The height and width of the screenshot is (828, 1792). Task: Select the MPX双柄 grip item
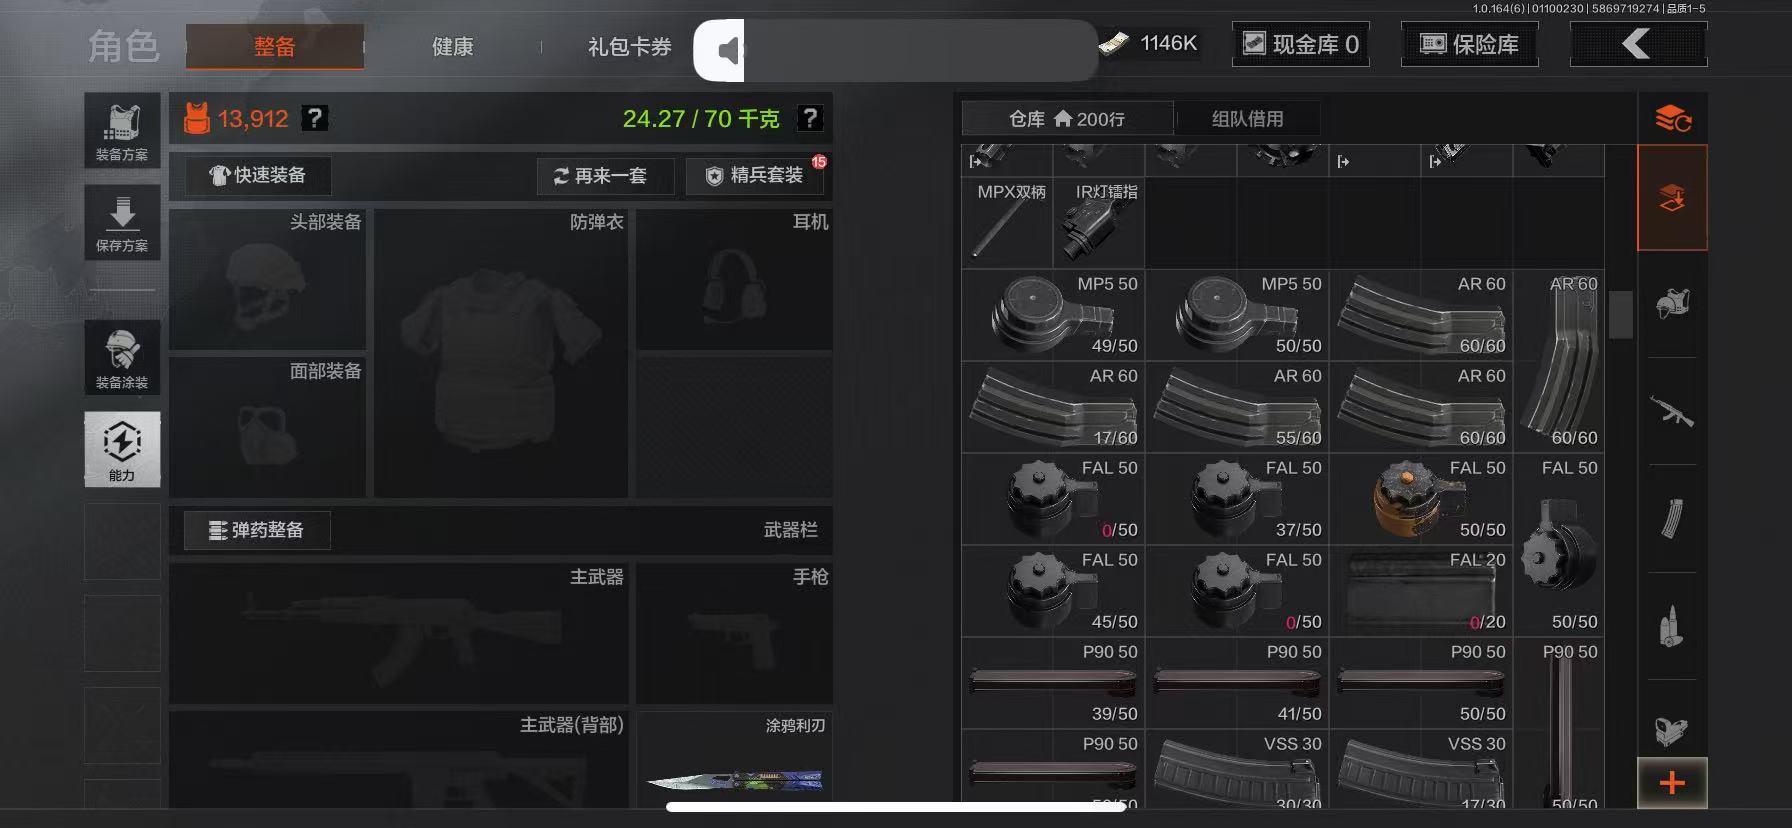[x=1007, y=222]
